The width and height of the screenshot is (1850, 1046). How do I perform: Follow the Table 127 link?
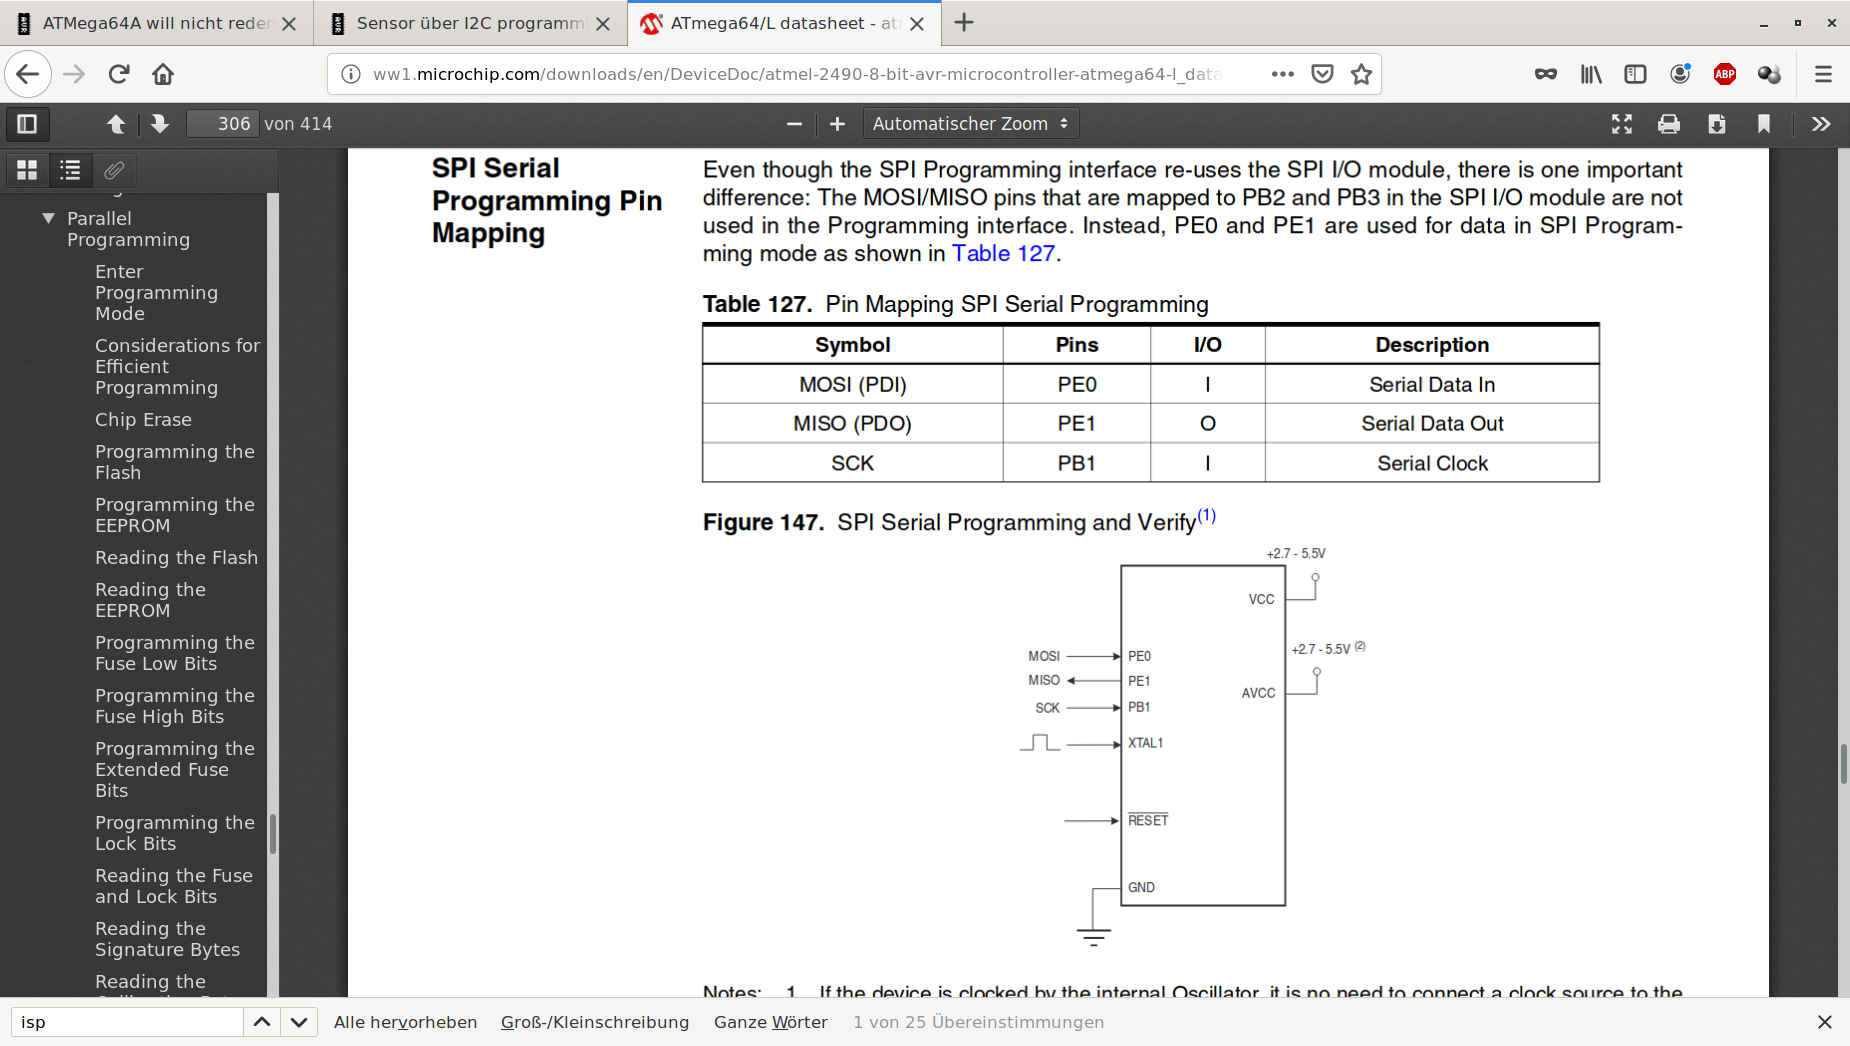click(1003, 253)
